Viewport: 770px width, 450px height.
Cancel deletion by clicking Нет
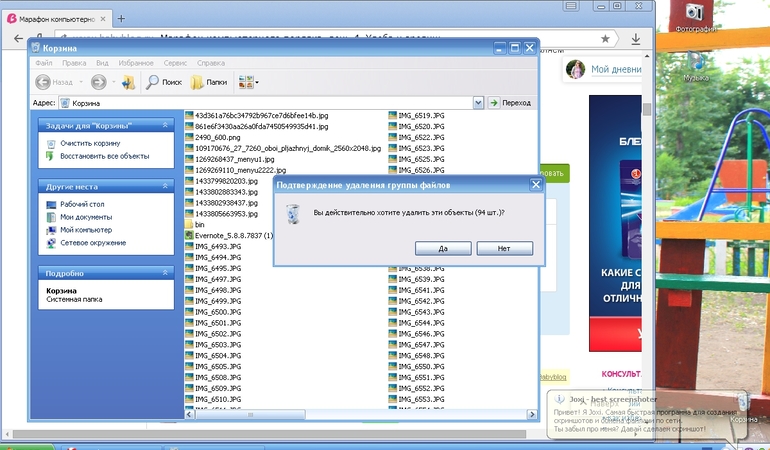click(504, 248)
